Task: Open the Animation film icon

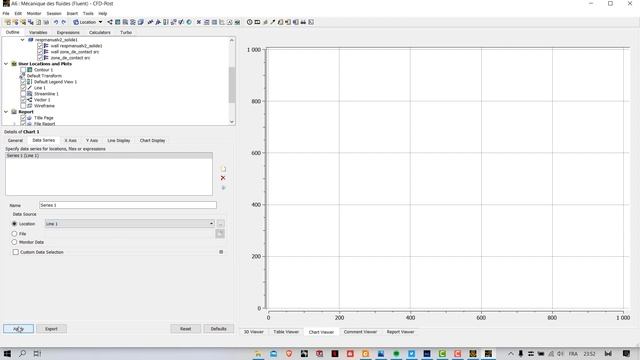Action: click(257, 22)
